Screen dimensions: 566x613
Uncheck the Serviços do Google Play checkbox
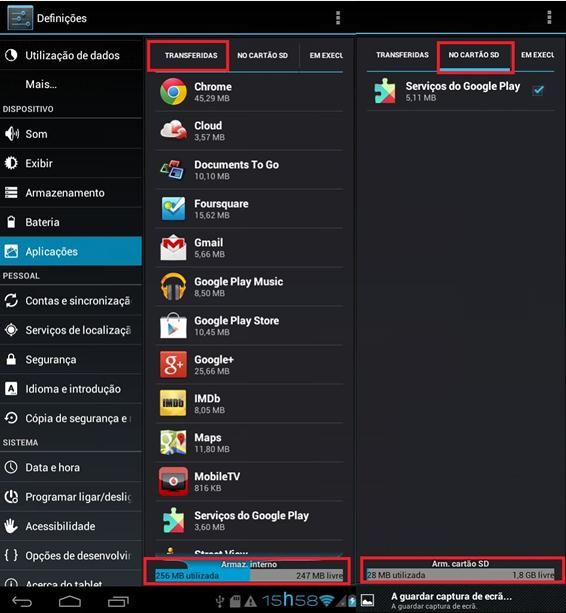(538, 90)
